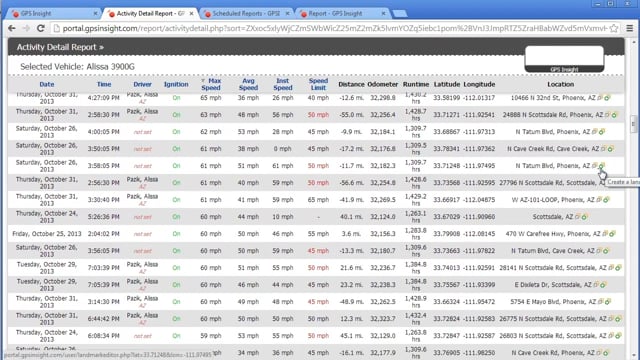
Task: Bookmark this page with the star icon
Action: [613, 28]
